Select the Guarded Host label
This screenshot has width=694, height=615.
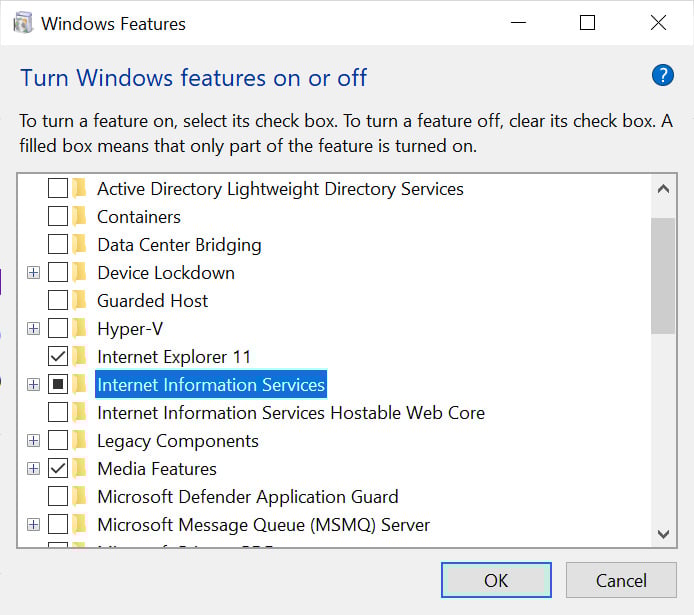(152, 301)
